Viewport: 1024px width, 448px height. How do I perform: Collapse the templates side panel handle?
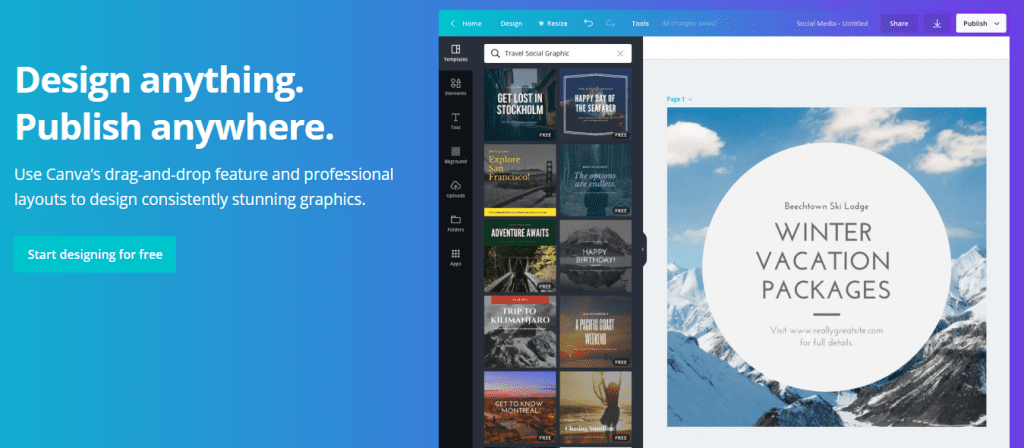tap(644, 249)
